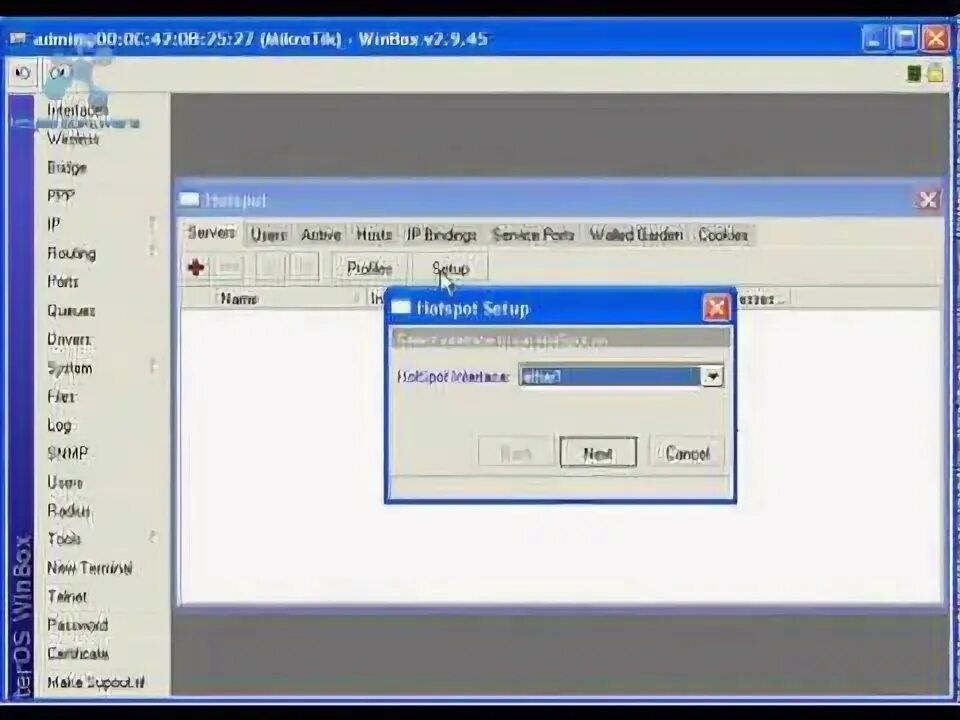
Task: Switch to the Hosts tab
Action: tap(373, 234)
